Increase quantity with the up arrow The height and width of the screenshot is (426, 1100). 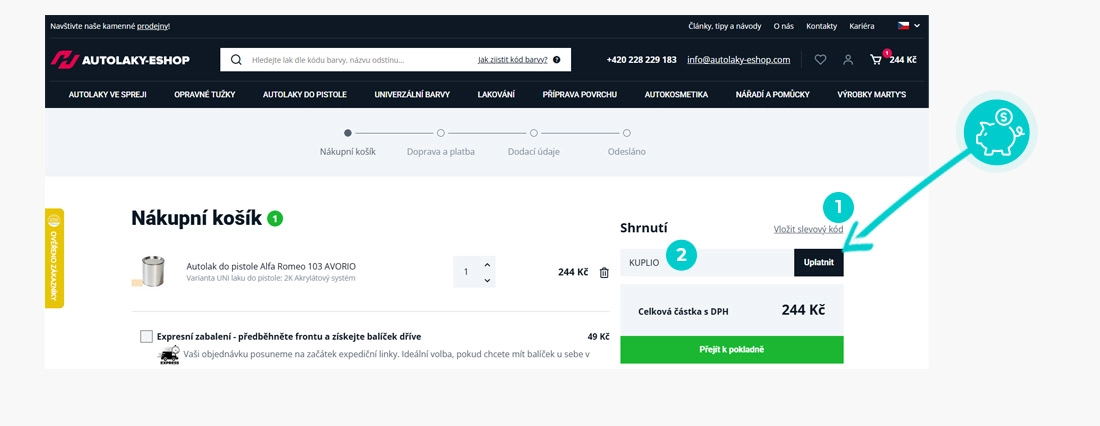pos(488,265)
